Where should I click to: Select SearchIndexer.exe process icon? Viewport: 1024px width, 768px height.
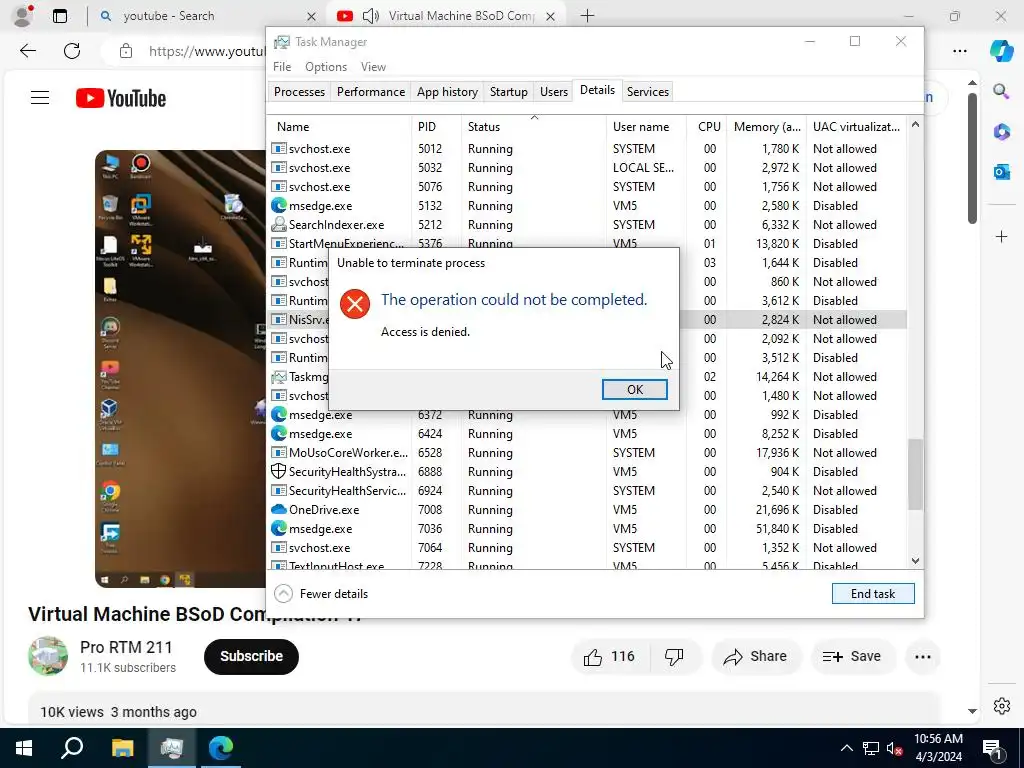click(279, 225)
